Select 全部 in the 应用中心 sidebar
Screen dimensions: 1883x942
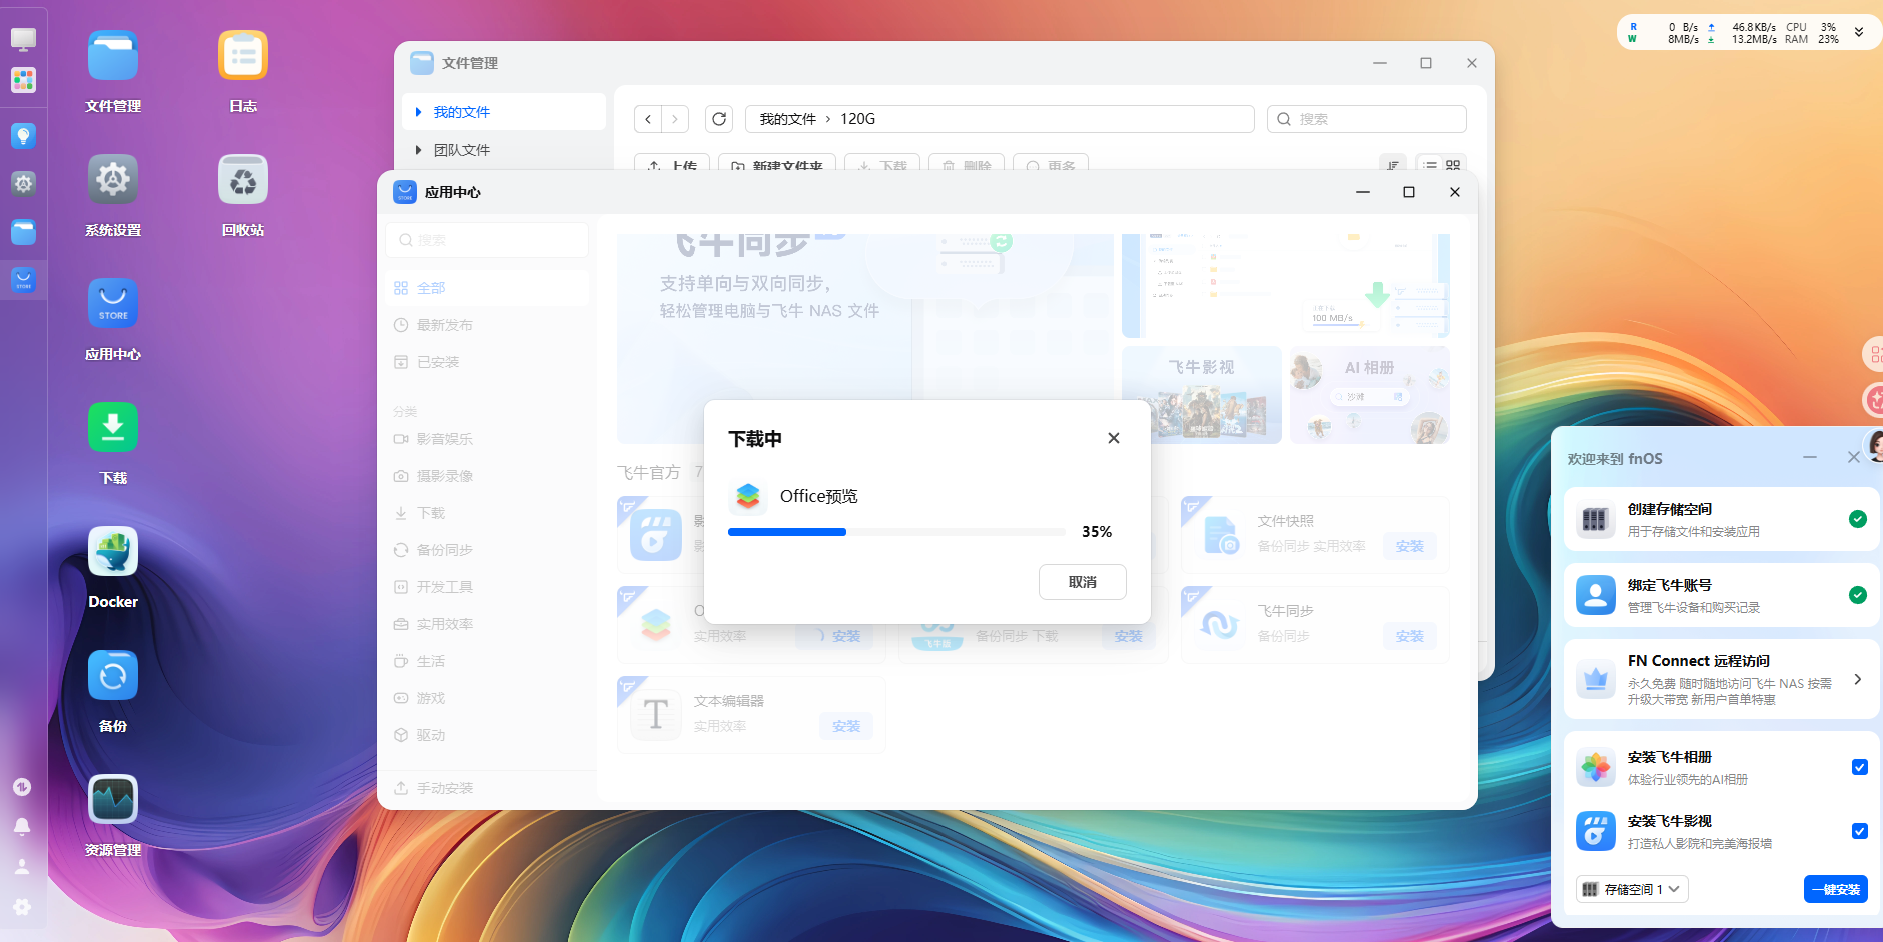click(487, 288)
